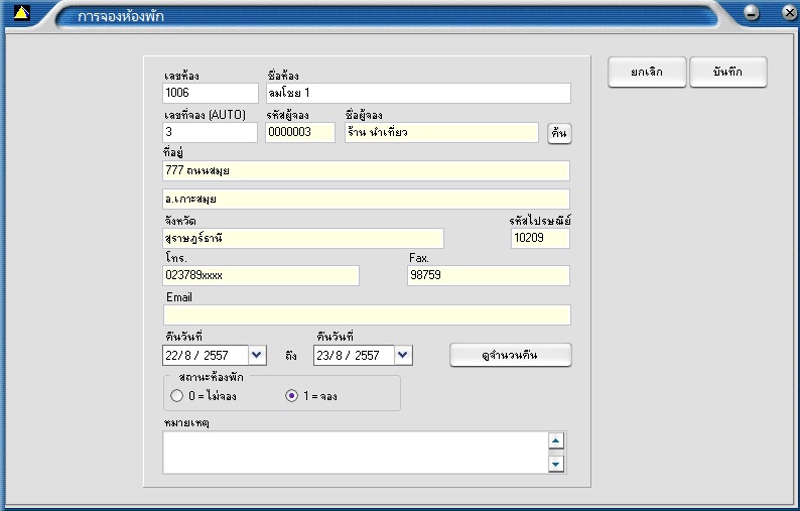Select the 1 = จอง radio button
This screenshot has height=511, width=800.
pyautogui.click(x=291, y=396)
